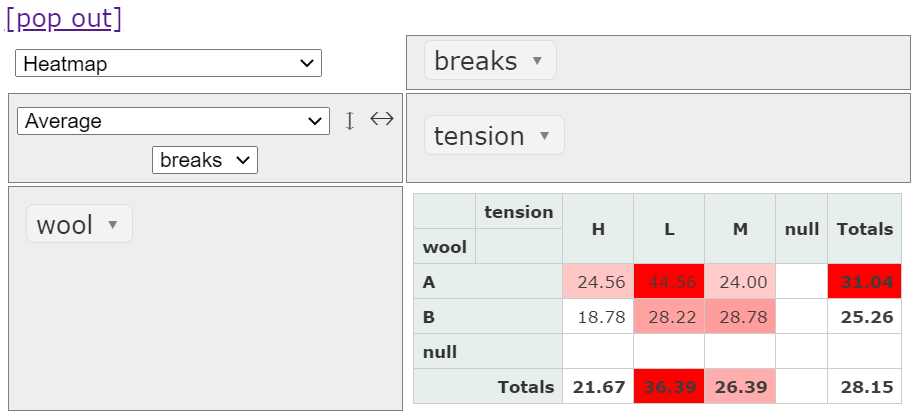Open the wool attribute filter triangle
Screen dimensions: 917x413
113,225
